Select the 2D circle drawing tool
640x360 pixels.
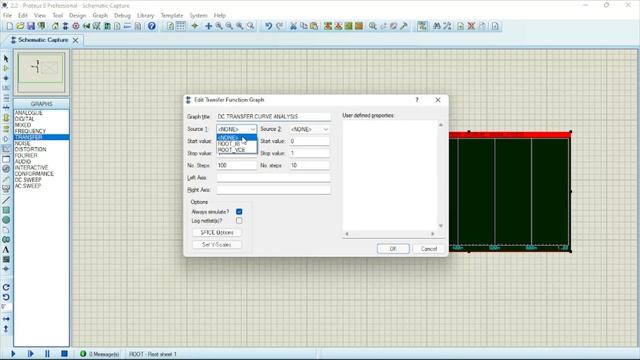(6, 220)
